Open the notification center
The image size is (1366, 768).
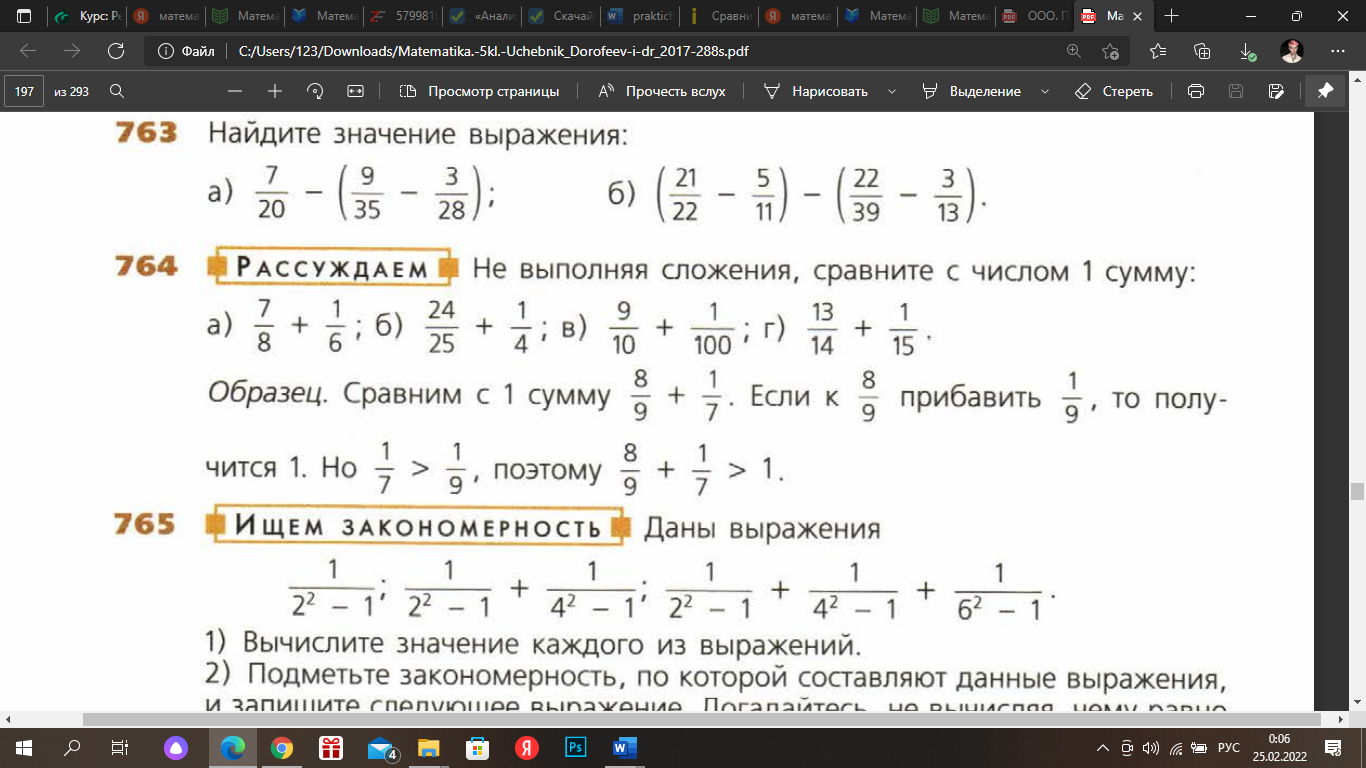1333,747
